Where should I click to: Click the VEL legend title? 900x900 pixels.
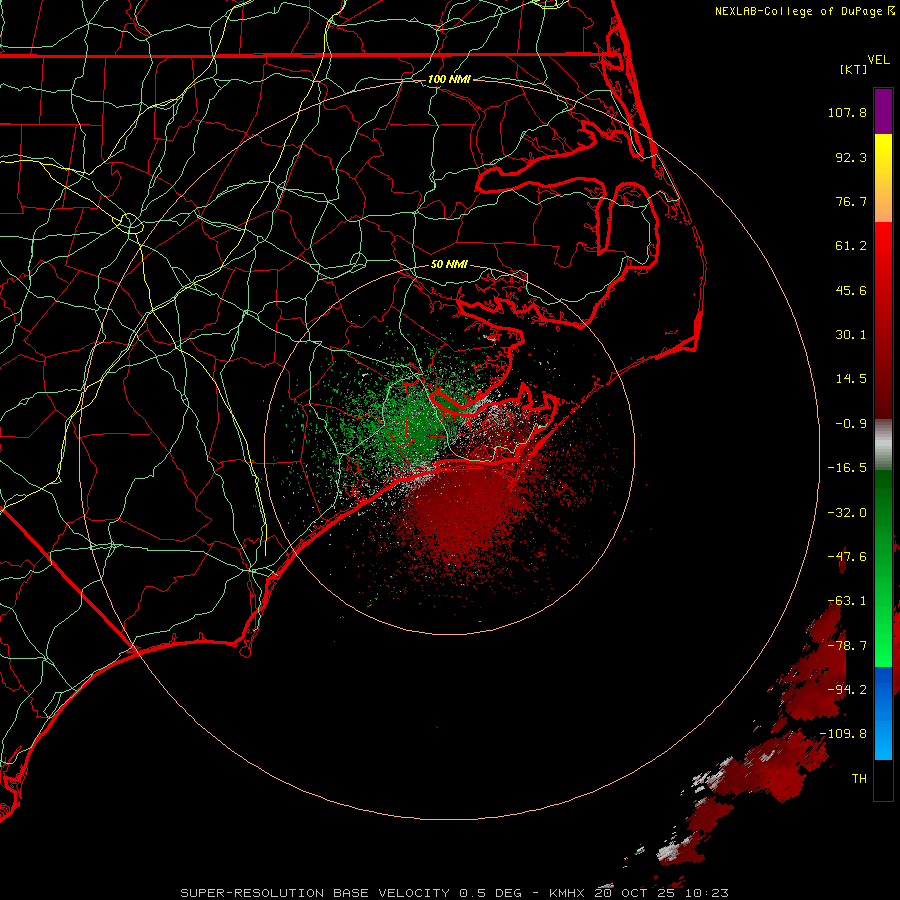coord(878,60)
